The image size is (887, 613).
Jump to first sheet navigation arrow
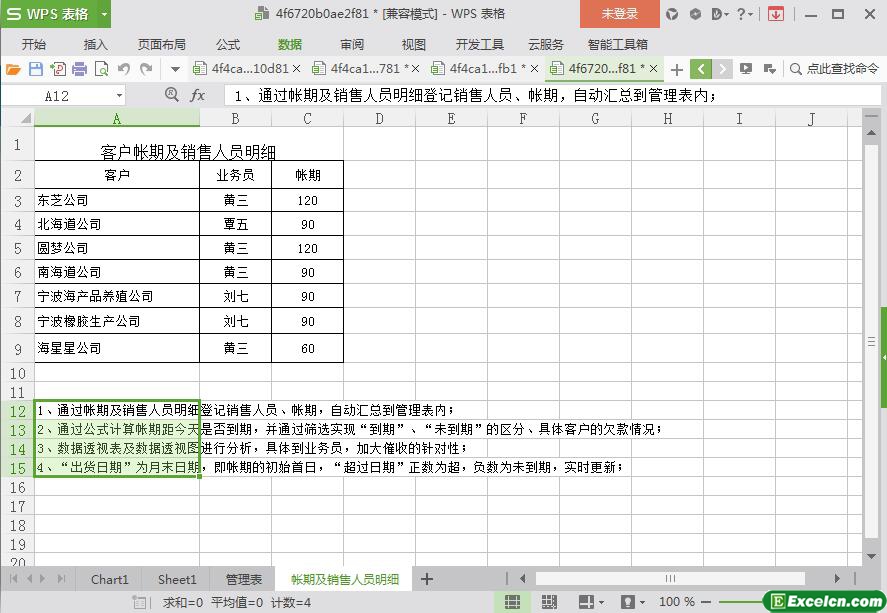coord(14,579)
